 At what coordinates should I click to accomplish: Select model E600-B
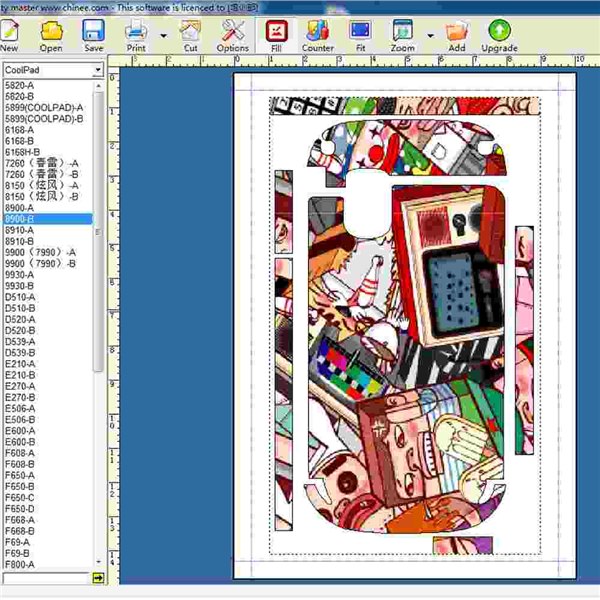[x=20, y=442]
